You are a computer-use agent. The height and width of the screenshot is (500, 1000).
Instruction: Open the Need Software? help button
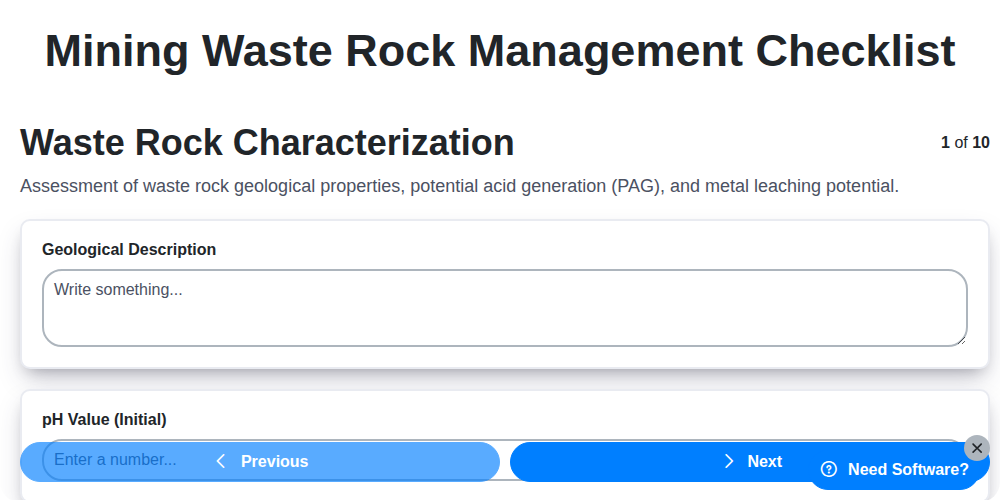tap(894, 469)
